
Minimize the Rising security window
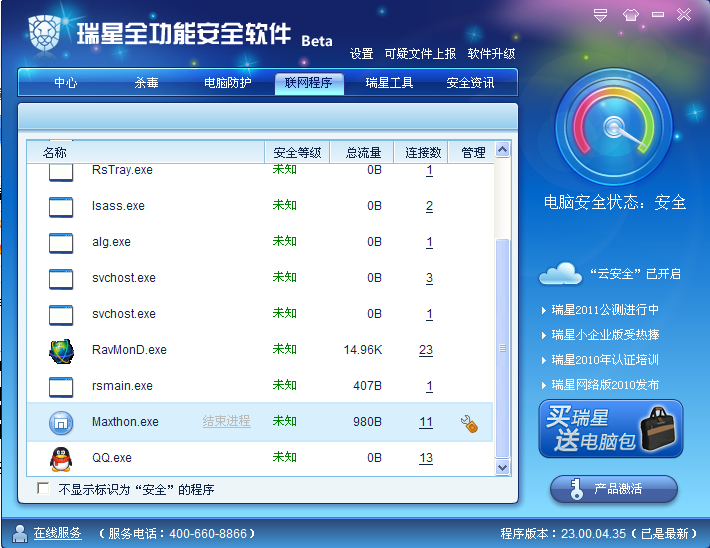658,15
